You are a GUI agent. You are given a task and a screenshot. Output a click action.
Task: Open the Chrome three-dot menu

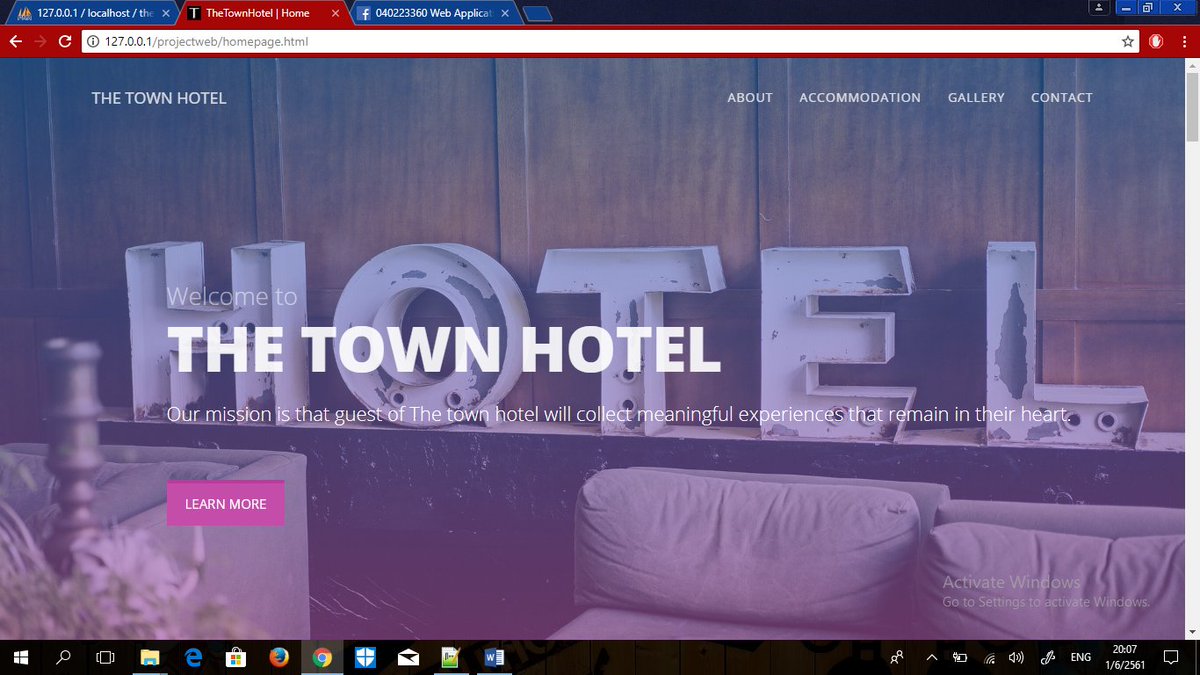[x=1184, y=41]
